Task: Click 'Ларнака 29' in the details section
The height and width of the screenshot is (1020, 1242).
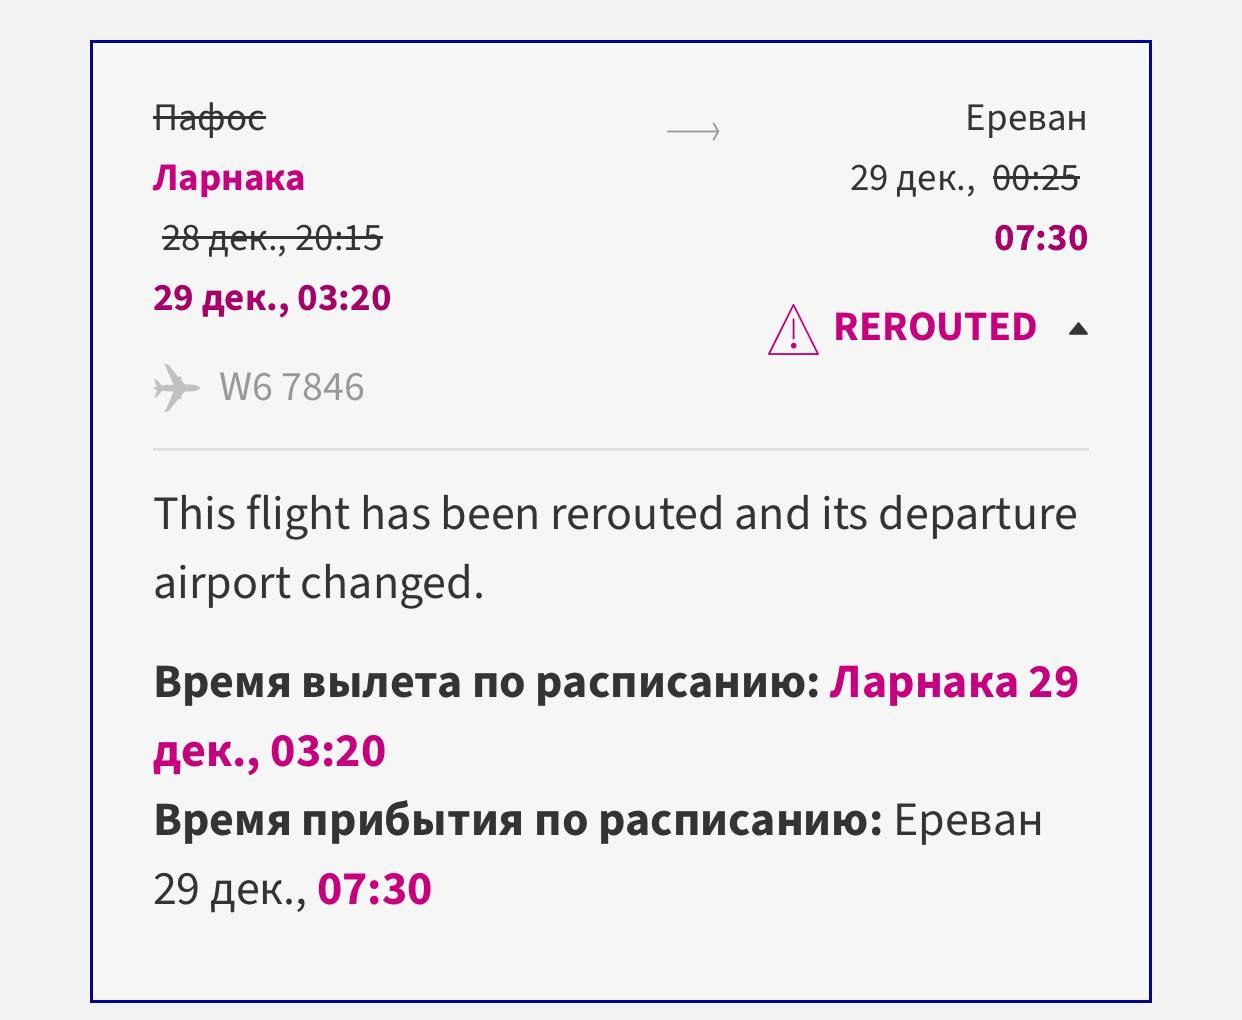Action: (953, 683)
